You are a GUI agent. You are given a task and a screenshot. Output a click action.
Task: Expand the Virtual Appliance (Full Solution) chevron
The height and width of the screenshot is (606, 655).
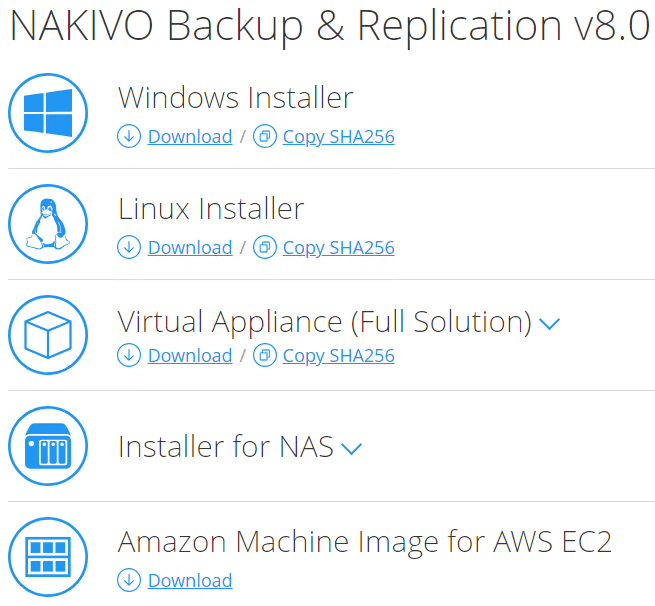(x=549, y=324)
